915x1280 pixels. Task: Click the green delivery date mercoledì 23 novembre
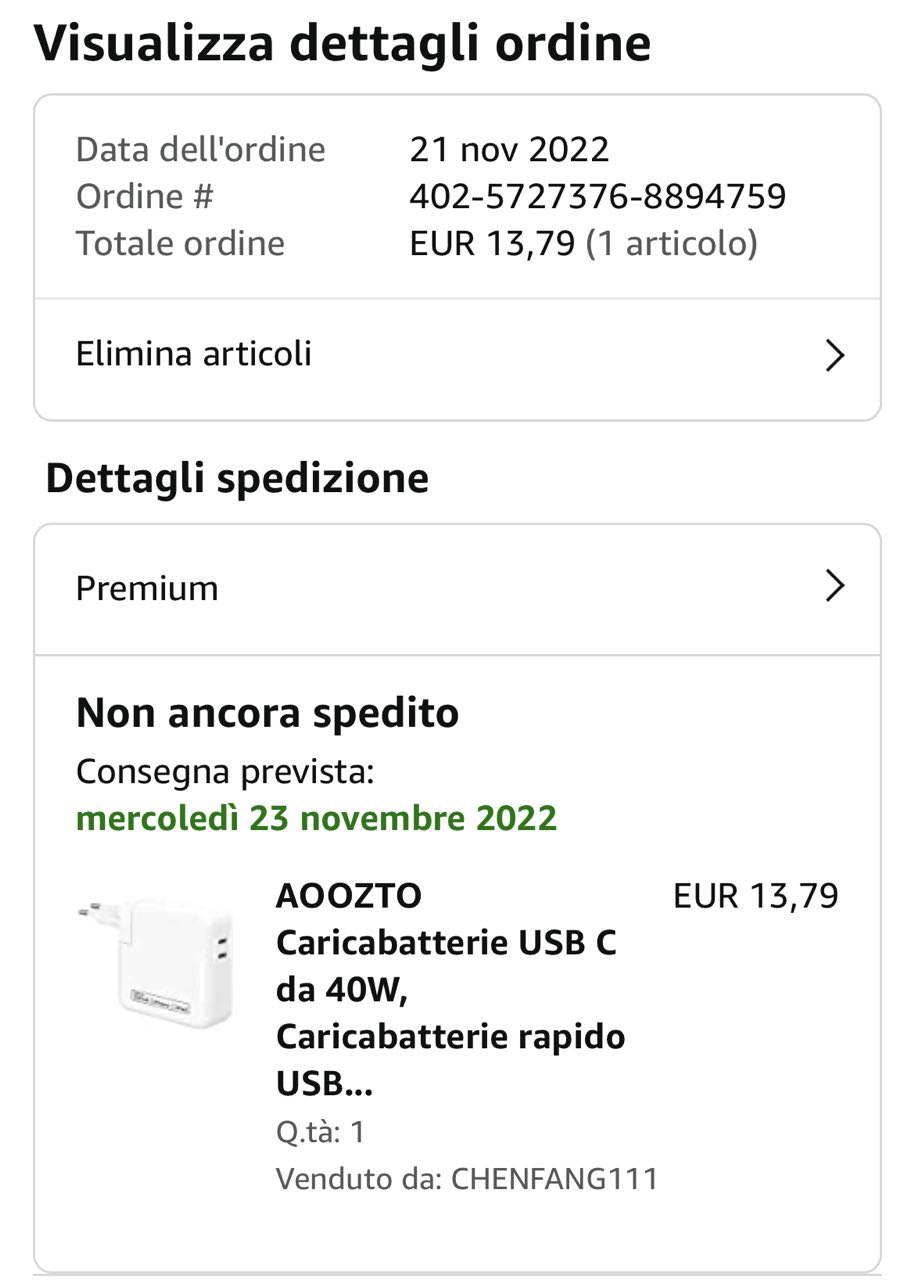tap(316, 818)
